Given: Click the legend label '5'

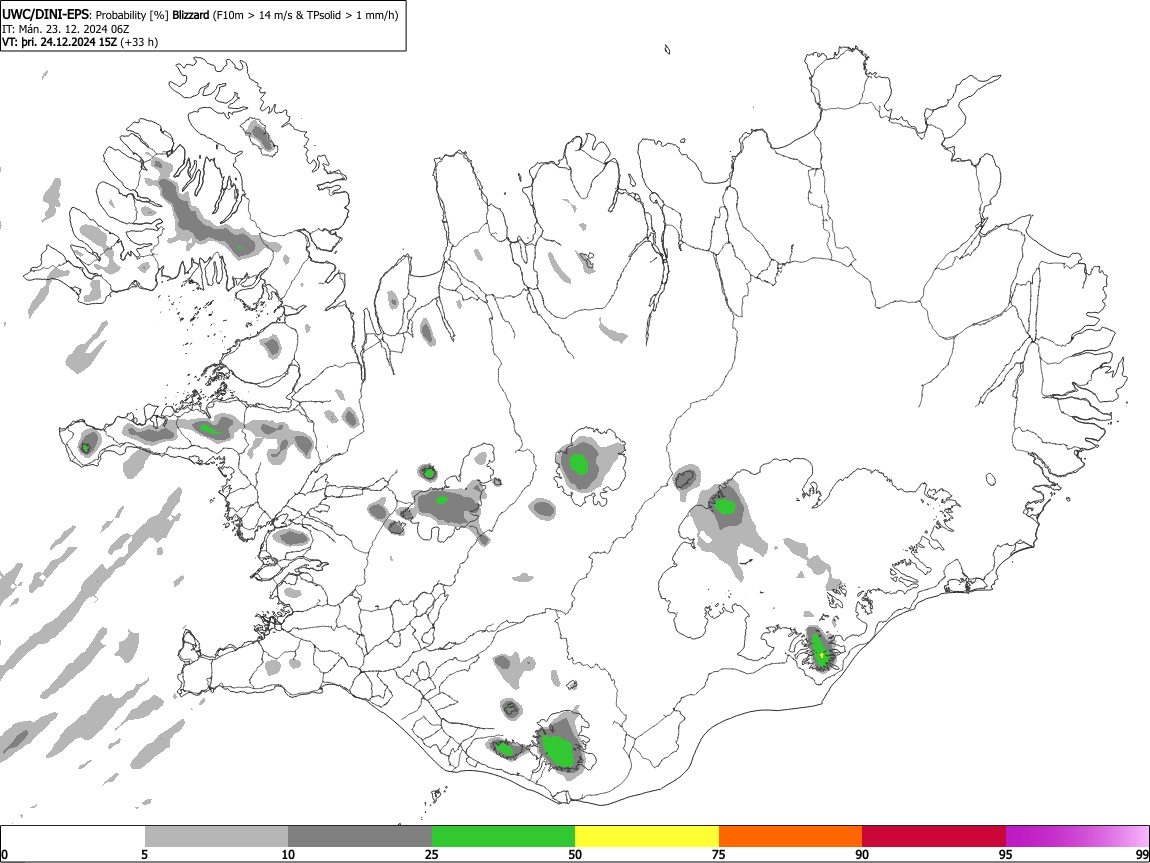Looking at the screenshot, I should point(145,854).
